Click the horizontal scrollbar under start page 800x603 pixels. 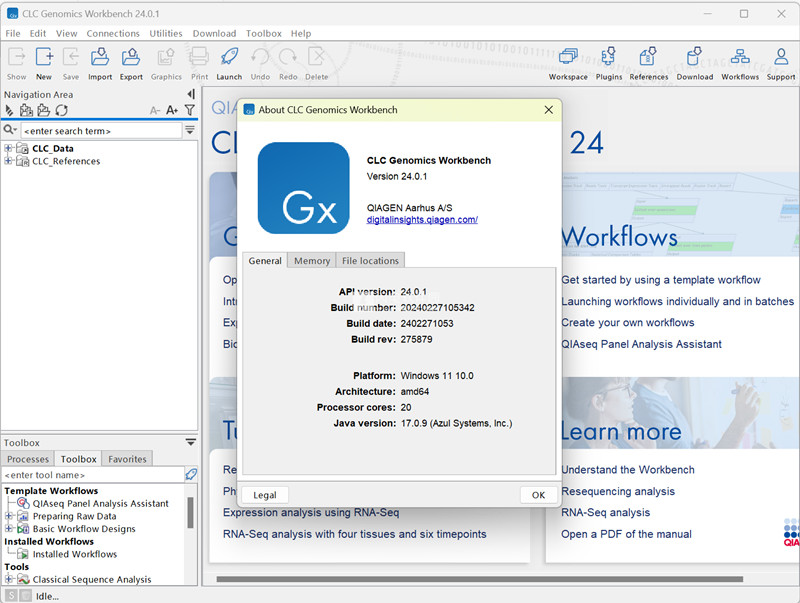(480, 579)
